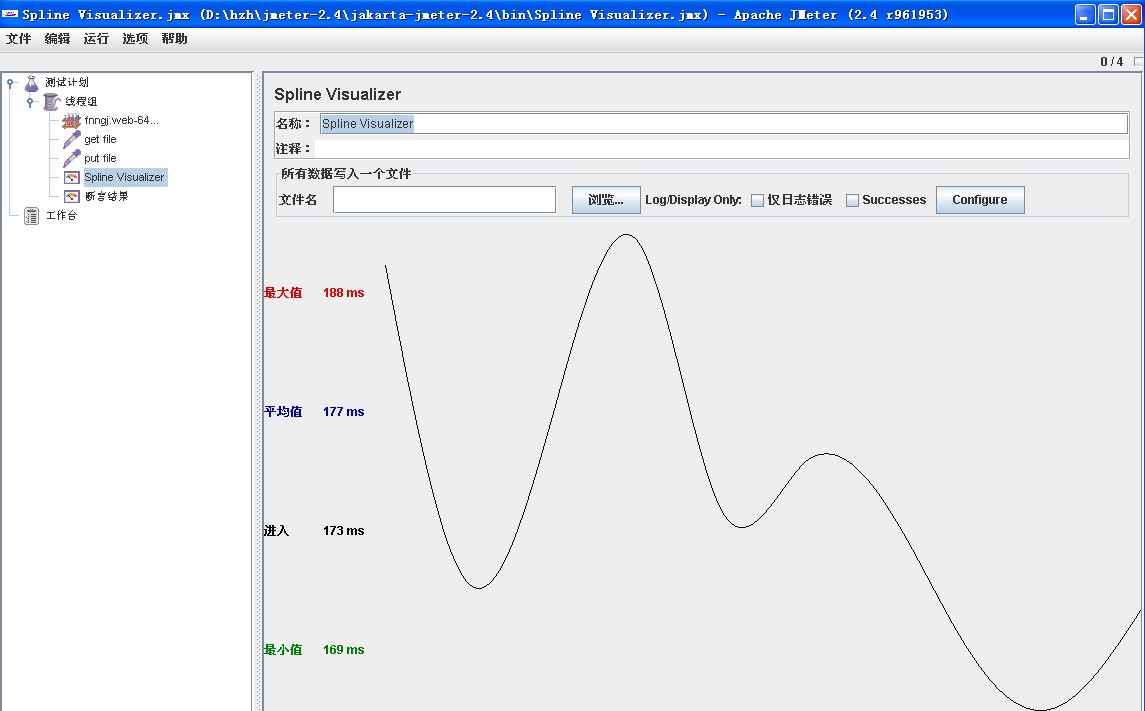Viewport: 1145px width, 711px height.
Task: Click the 169 ms minimum value
Action: pos(343,650)
